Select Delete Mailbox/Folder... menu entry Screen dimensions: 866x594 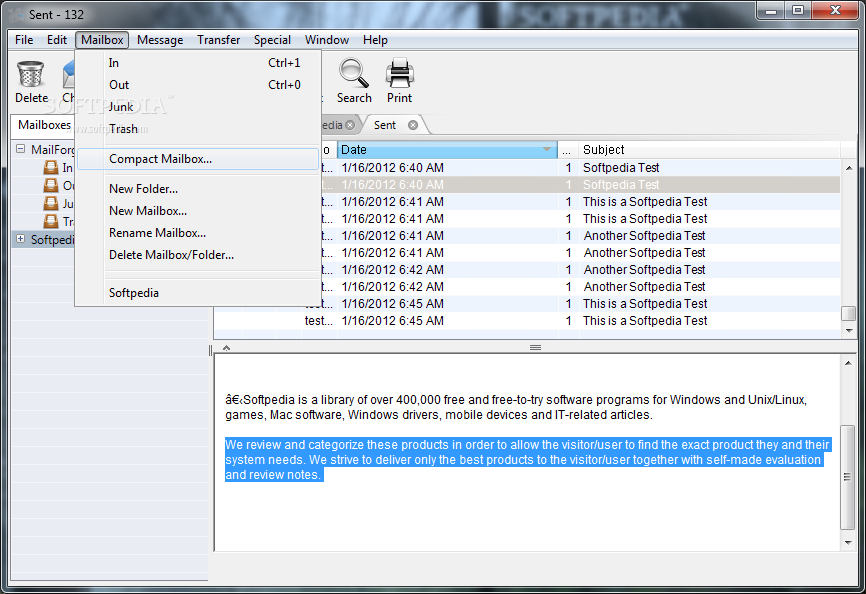[198, 255]
